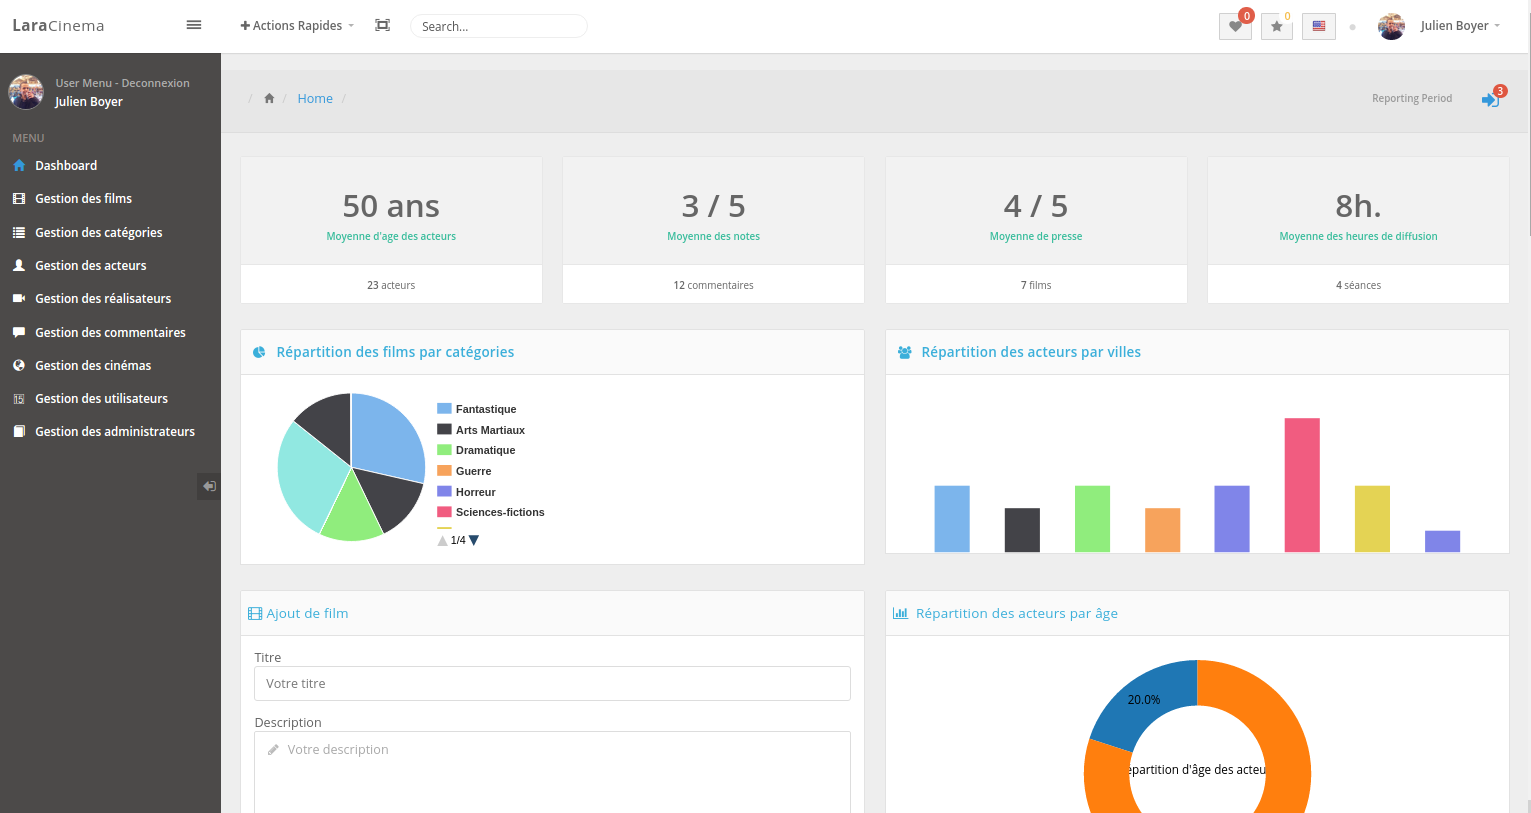Click the fullscreen expand icon

coord(382,25)
